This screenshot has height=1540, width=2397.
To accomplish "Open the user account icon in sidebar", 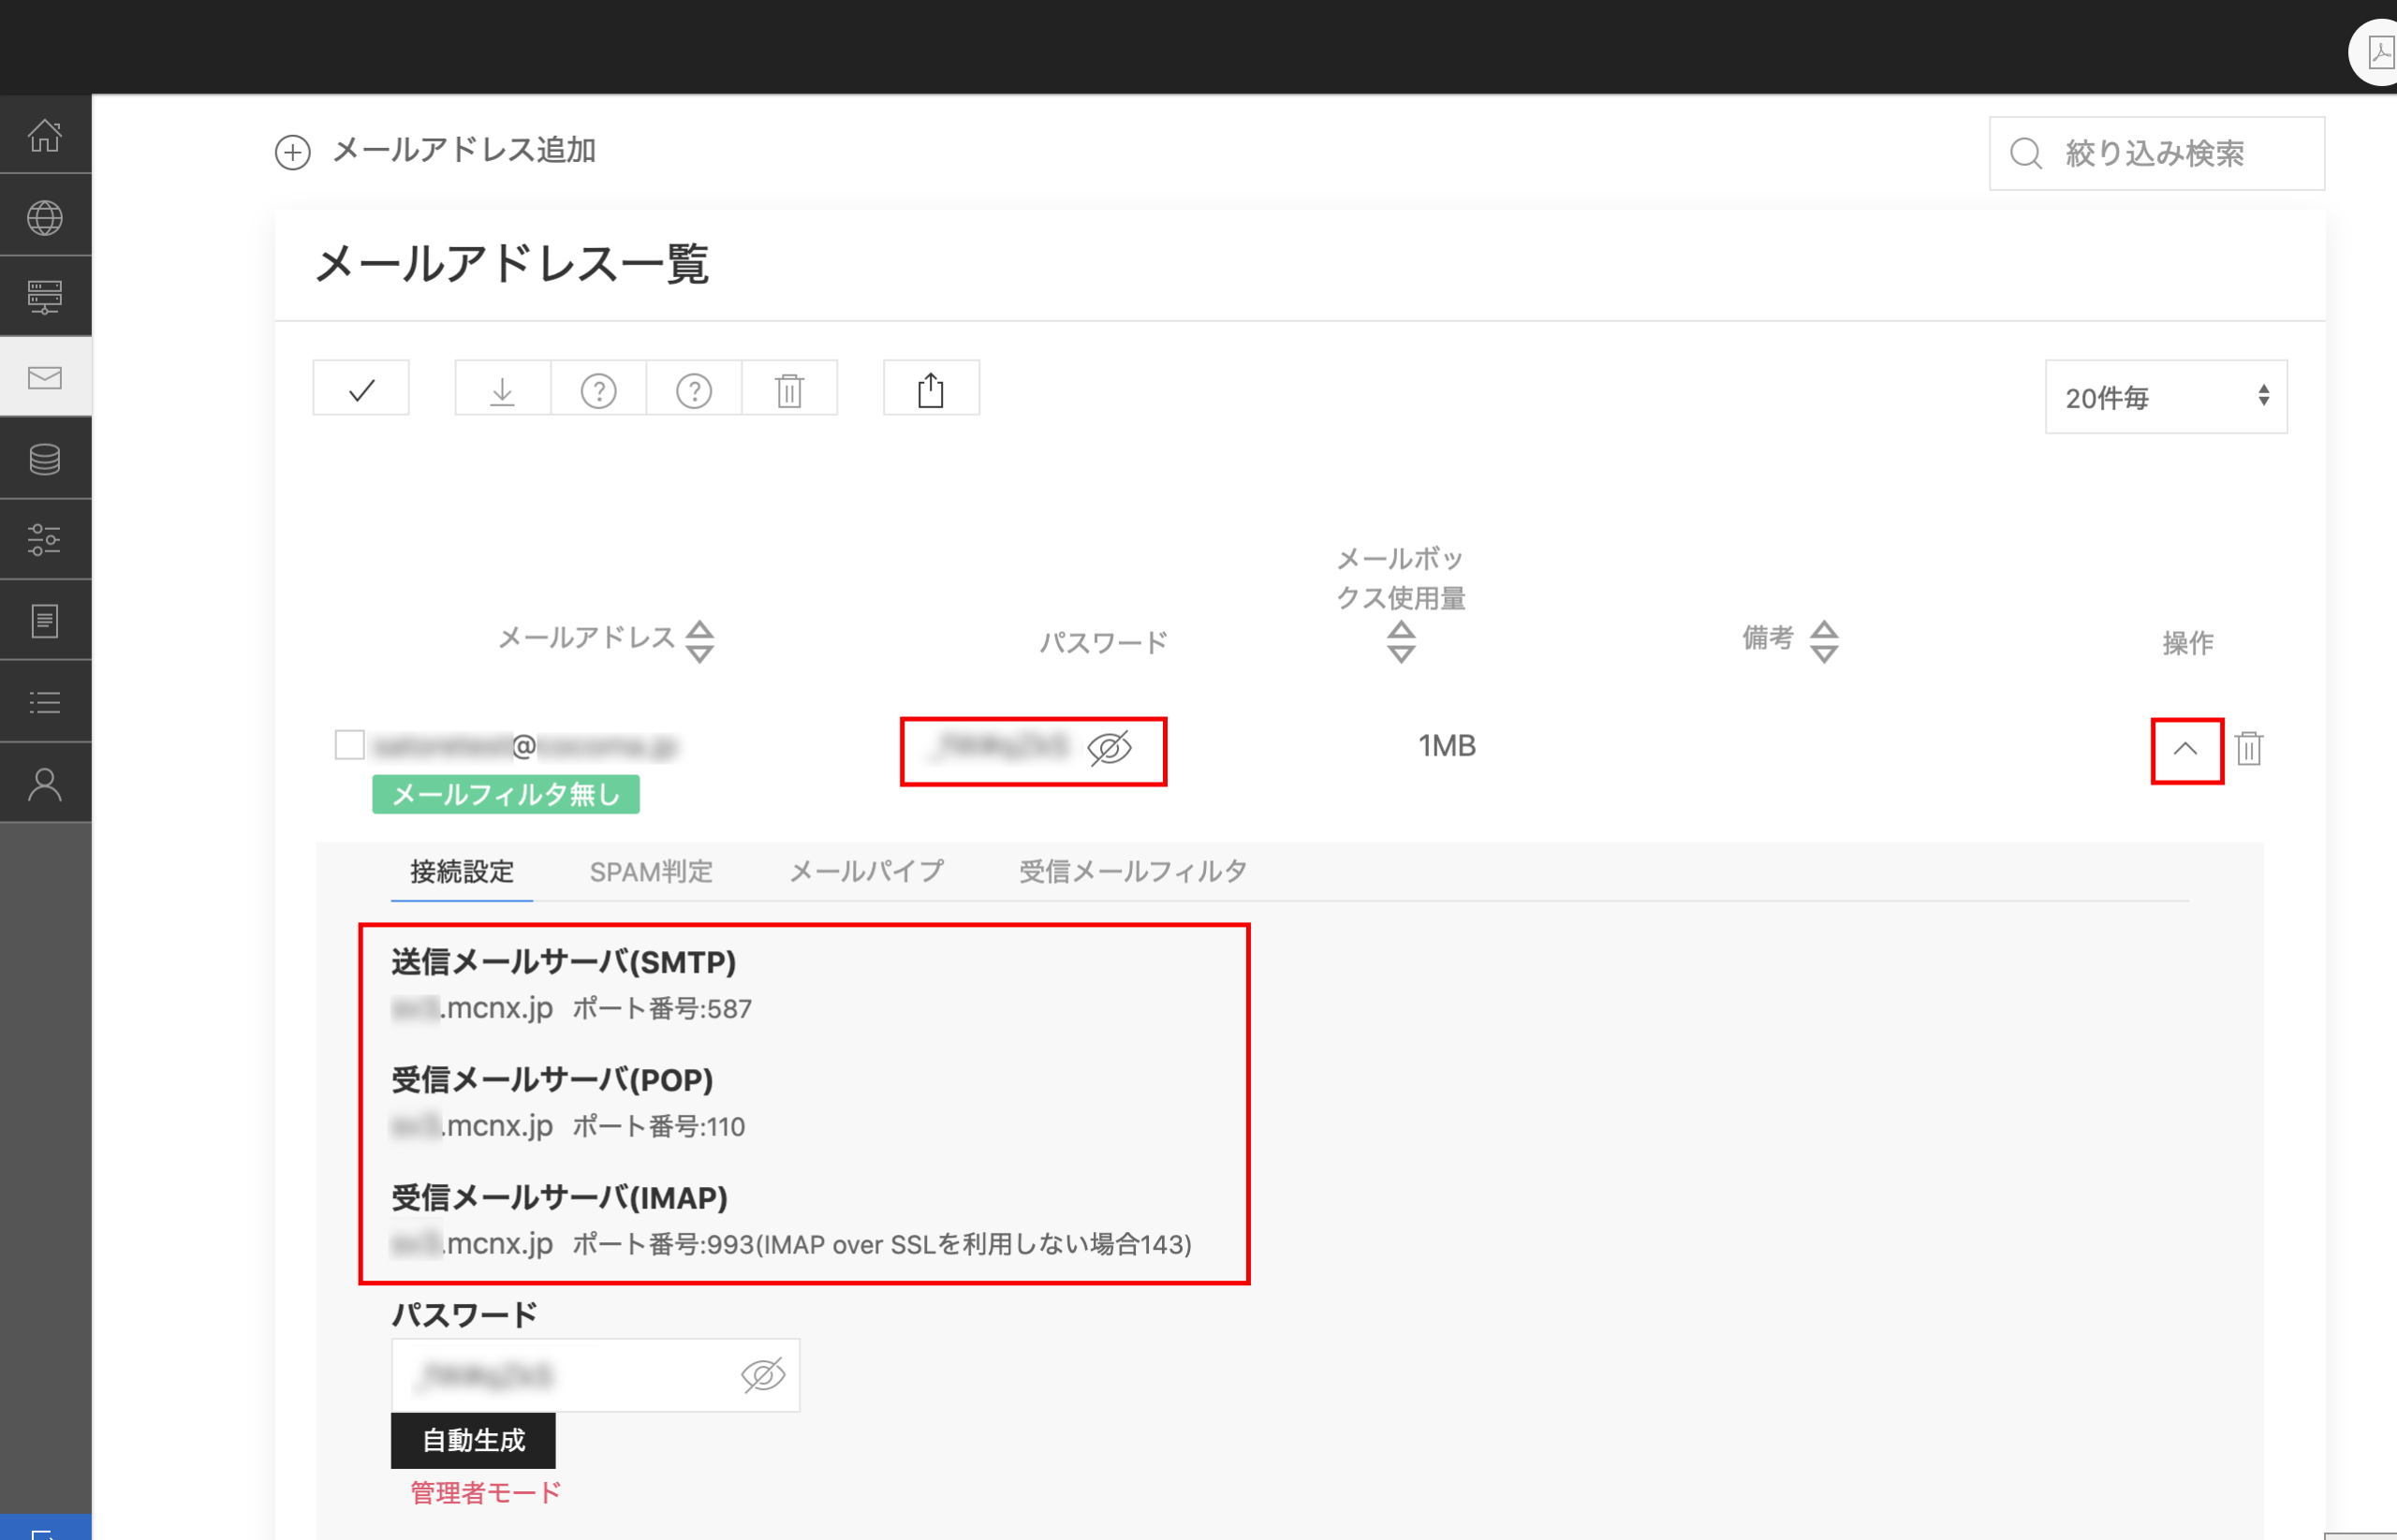I will tap(45, 784).
